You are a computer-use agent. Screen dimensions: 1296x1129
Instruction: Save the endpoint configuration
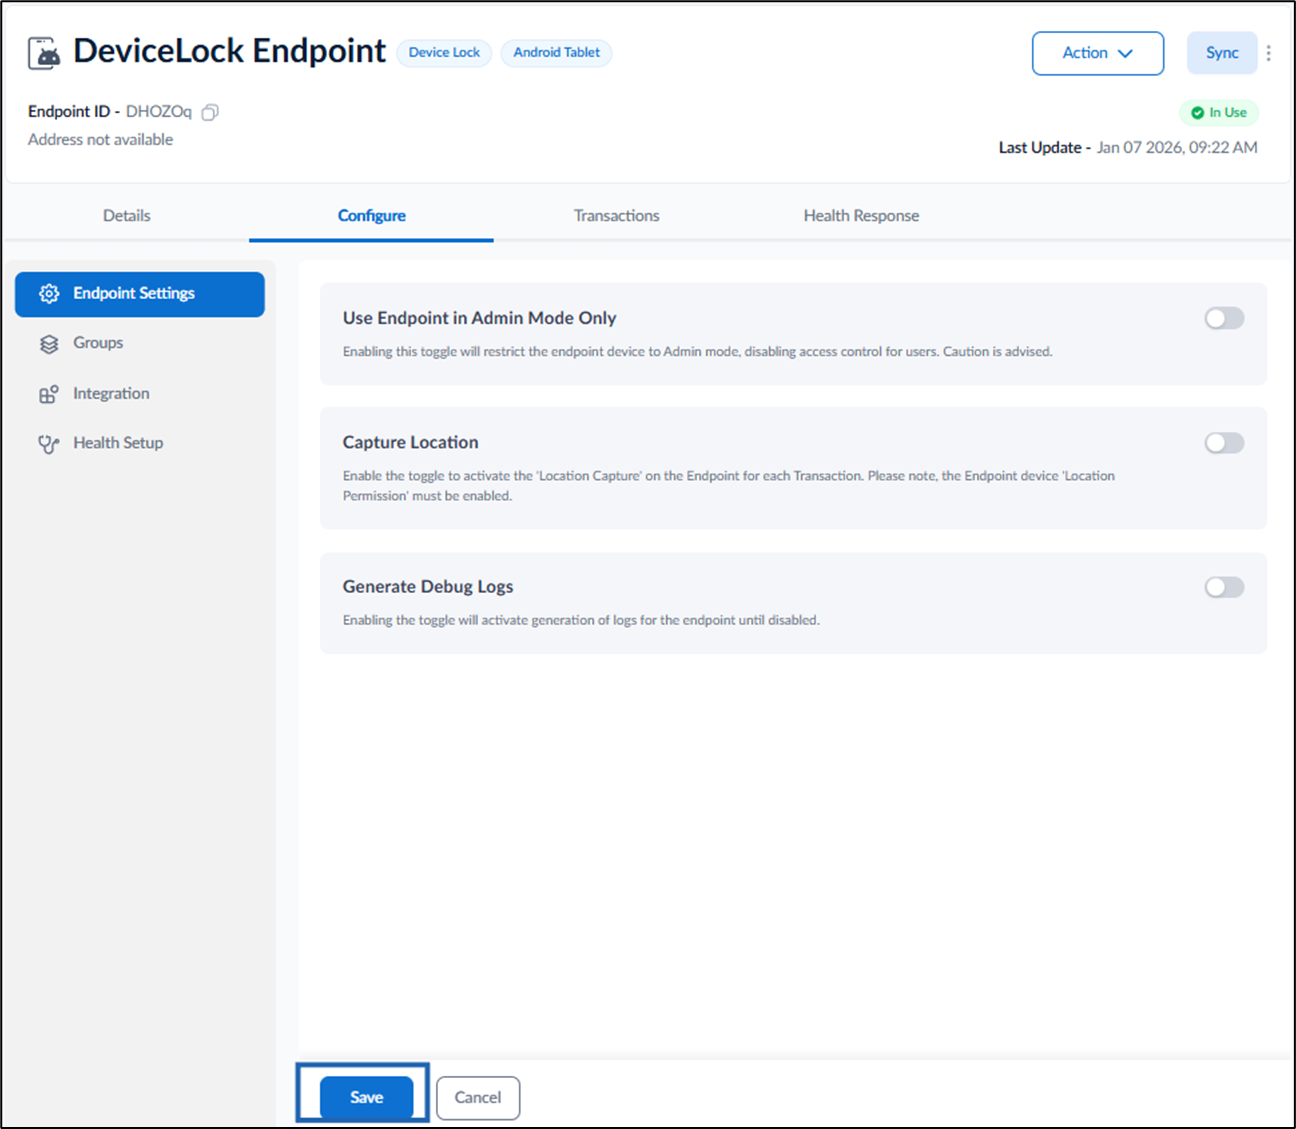point(366,1097)
